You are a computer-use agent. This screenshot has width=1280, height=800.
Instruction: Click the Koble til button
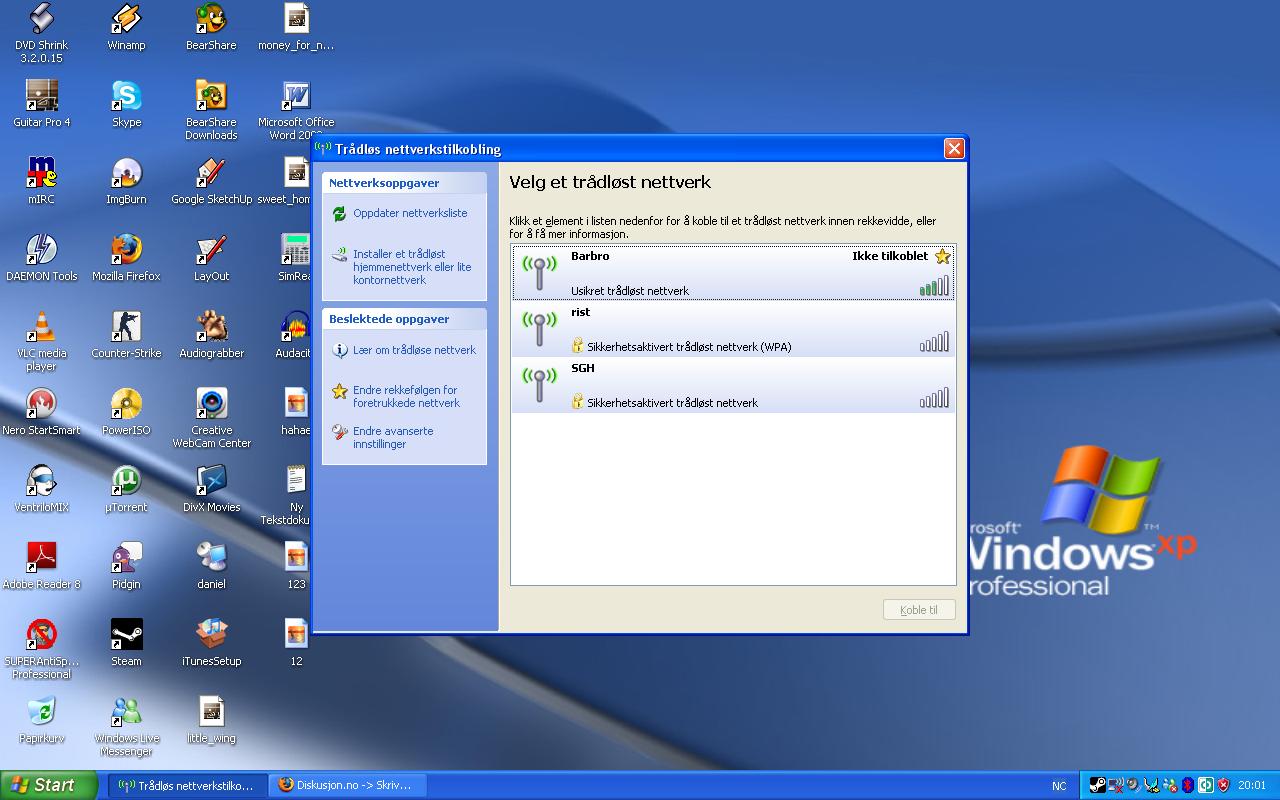(x=919, y=610)
